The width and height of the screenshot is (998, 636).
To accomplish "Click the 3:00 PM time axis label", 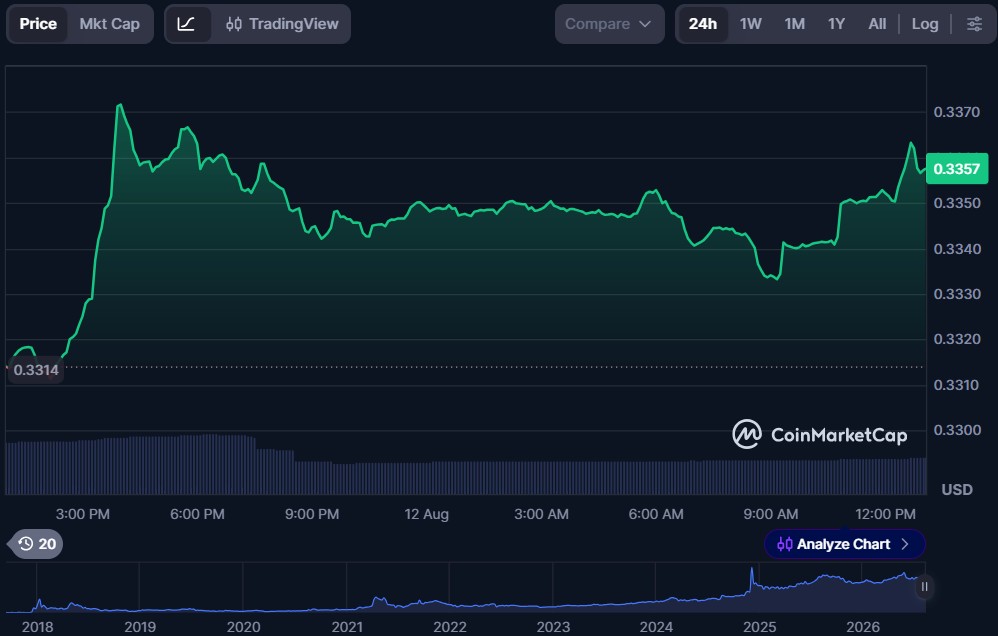I will [x=83, y=514].
